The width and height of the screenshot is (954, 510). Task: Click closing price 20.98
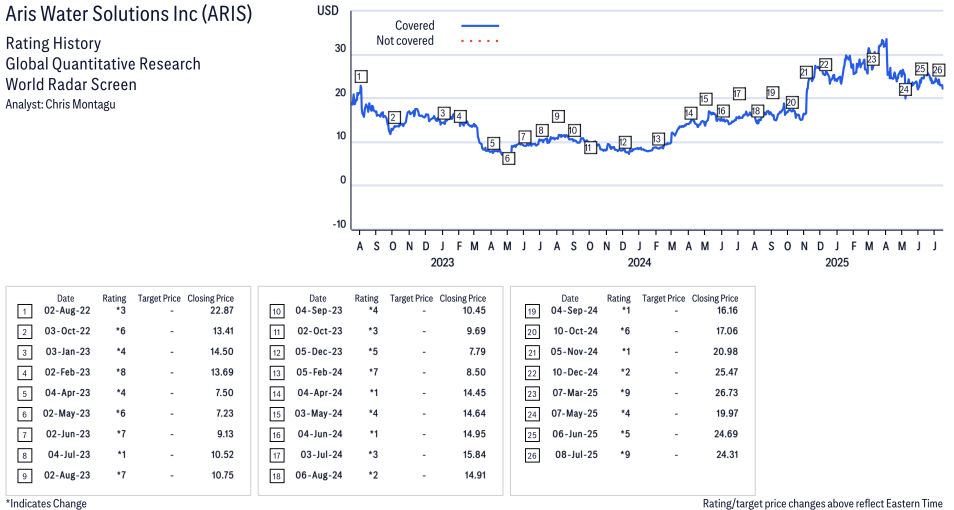click(x=726, y=352)
